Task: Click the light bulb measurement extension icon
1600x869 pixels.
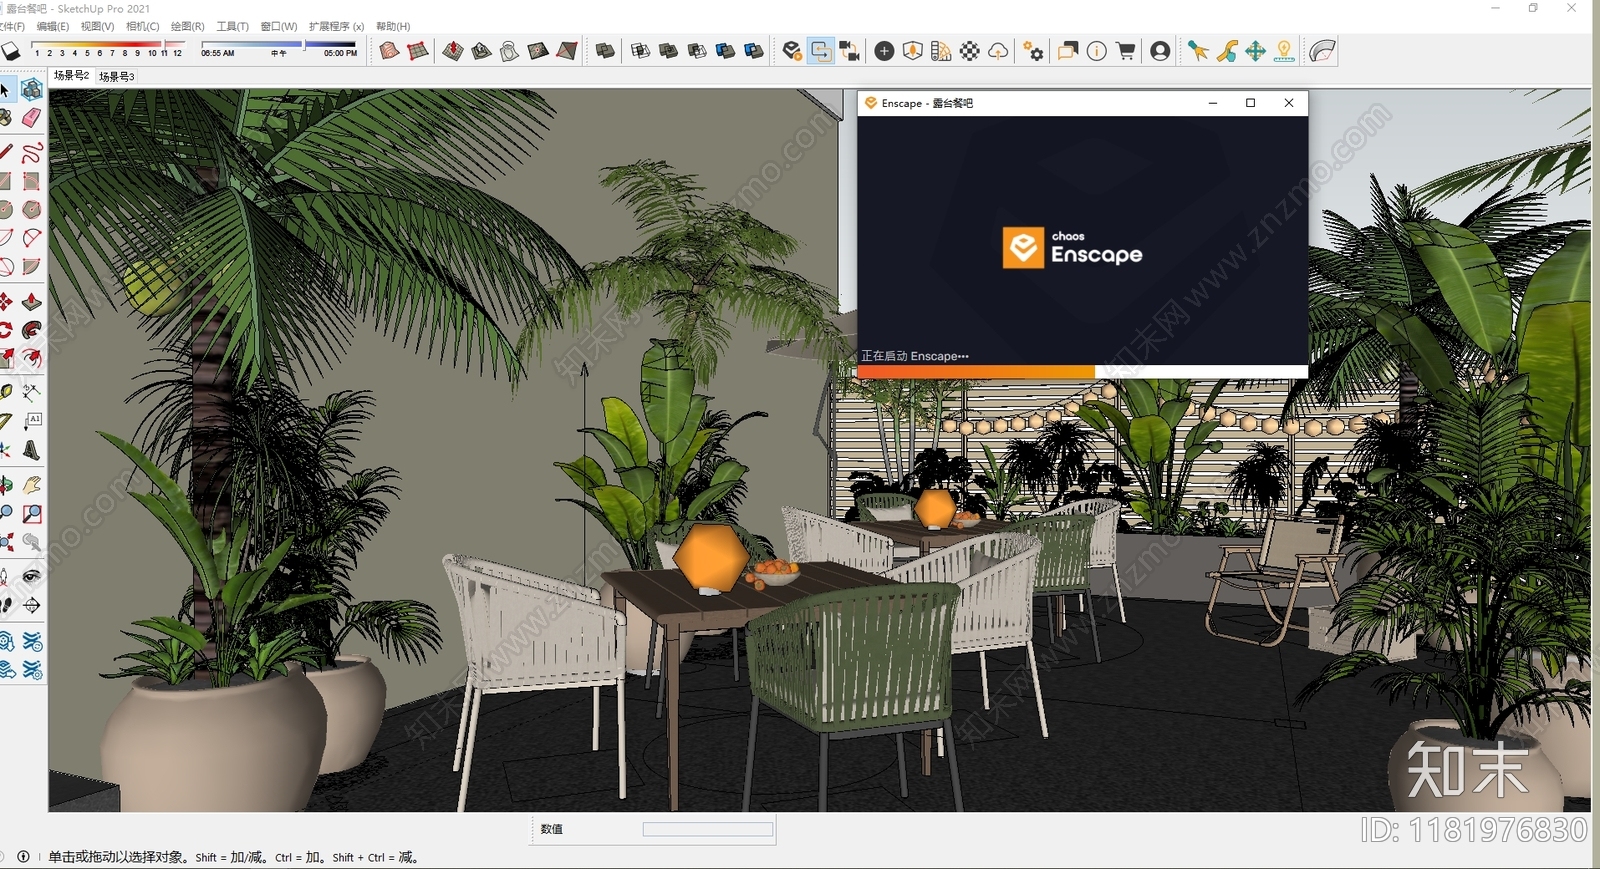Action: pos(1284,51)
